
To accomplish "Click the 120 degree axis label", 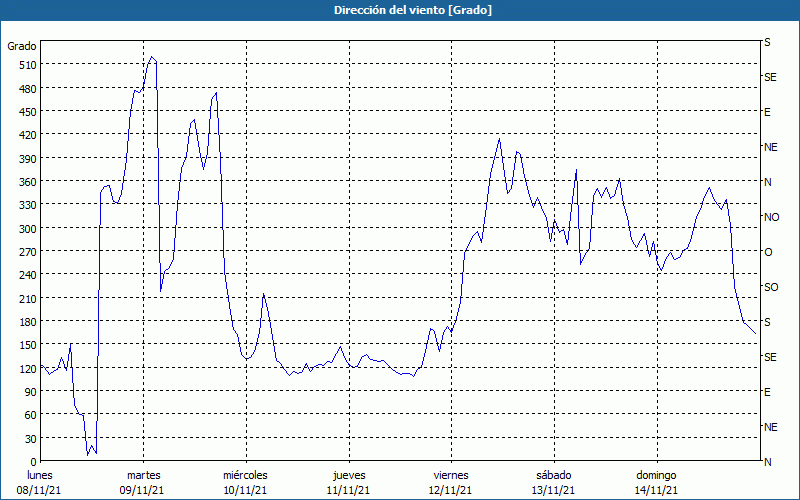I will [x=28, y=368].
